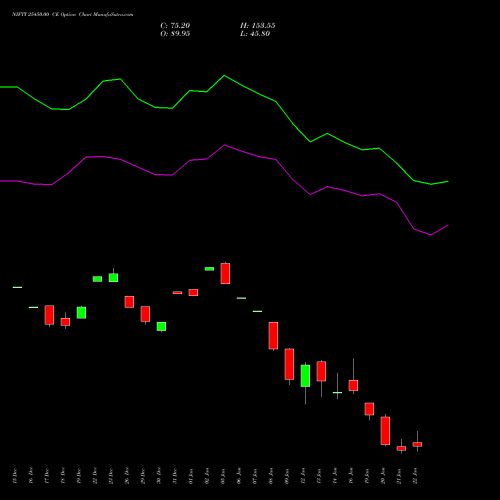Select the open value O: 89.95
This screenshot has width=500, height=500.
click(175, 34)
